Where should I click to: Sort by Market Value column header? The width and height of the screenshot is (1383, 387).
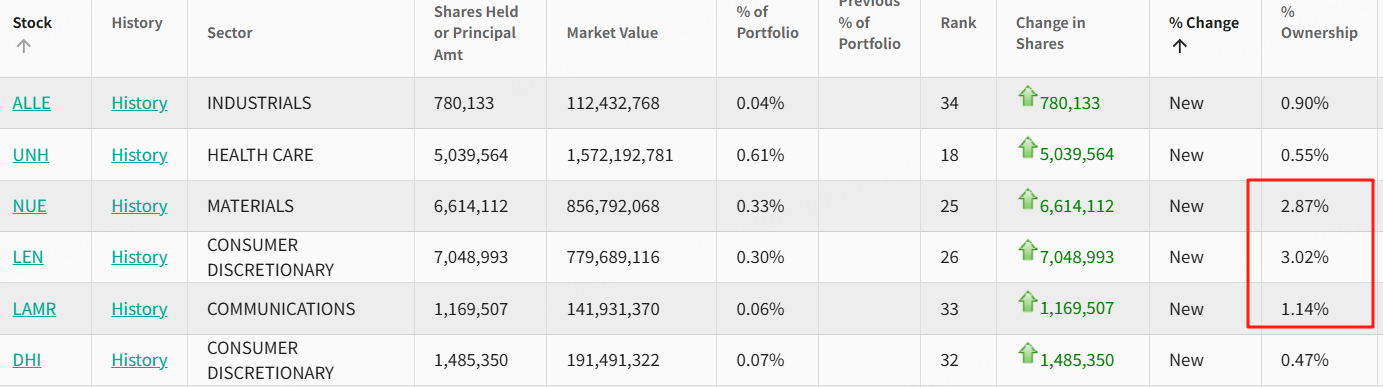coord(612,33)
